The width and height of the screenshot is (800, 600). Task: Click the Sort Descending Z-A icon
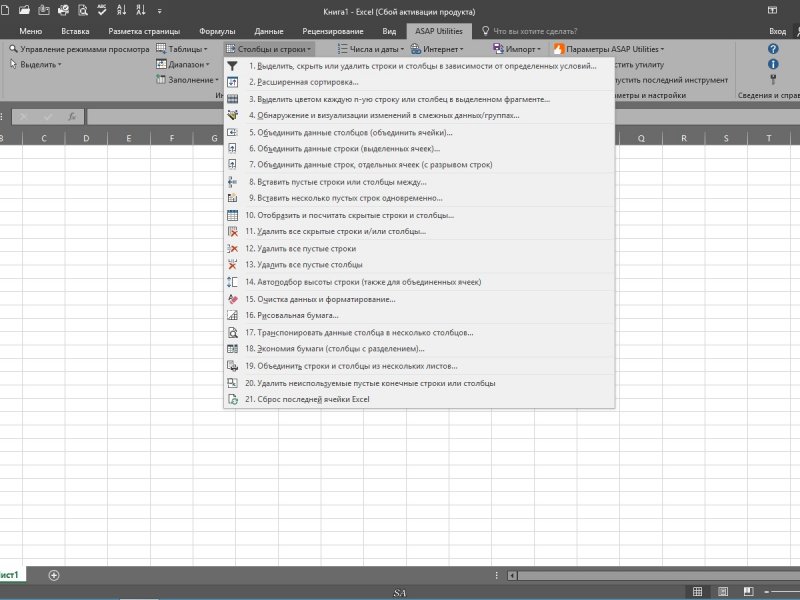pos(141,10)
